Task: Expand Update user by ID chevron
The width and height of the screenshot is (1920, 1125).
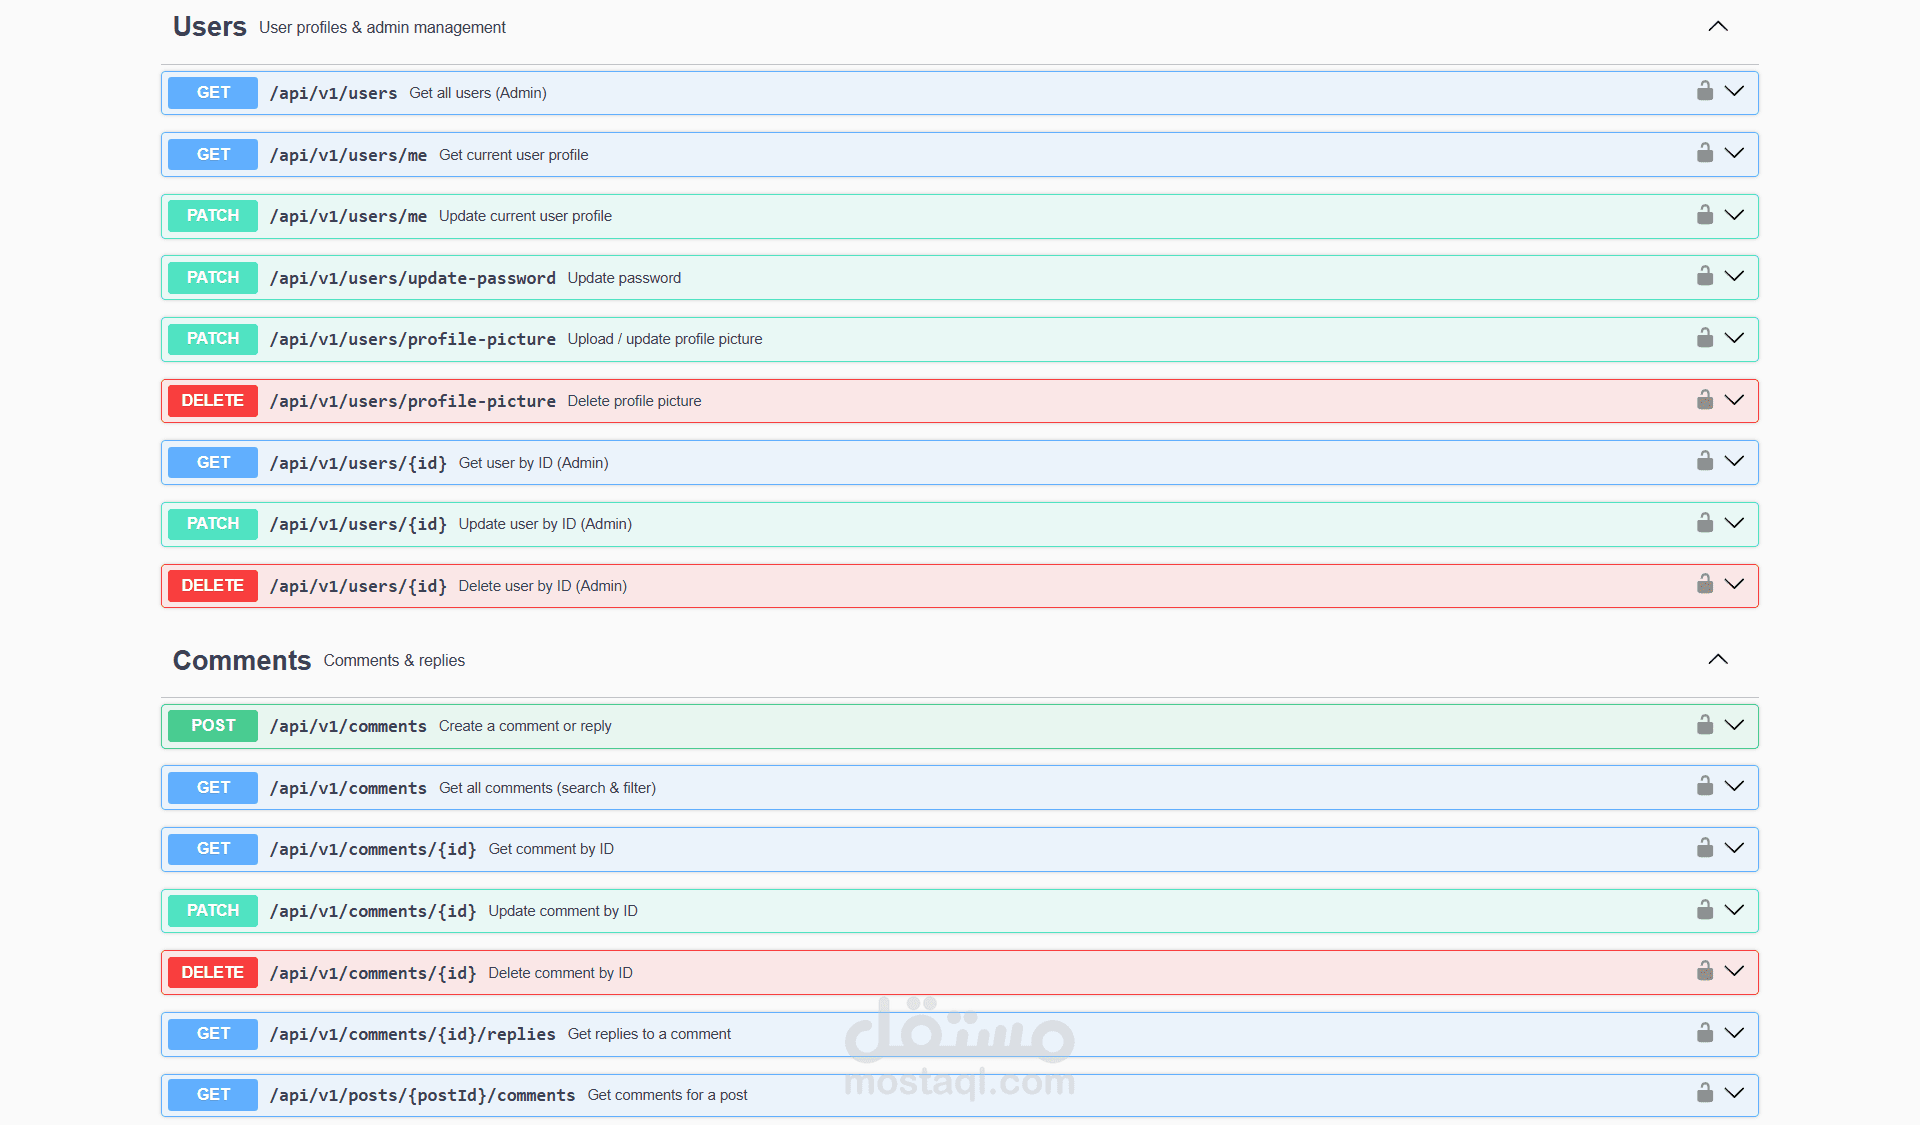Action: (x=1734, y=523)
